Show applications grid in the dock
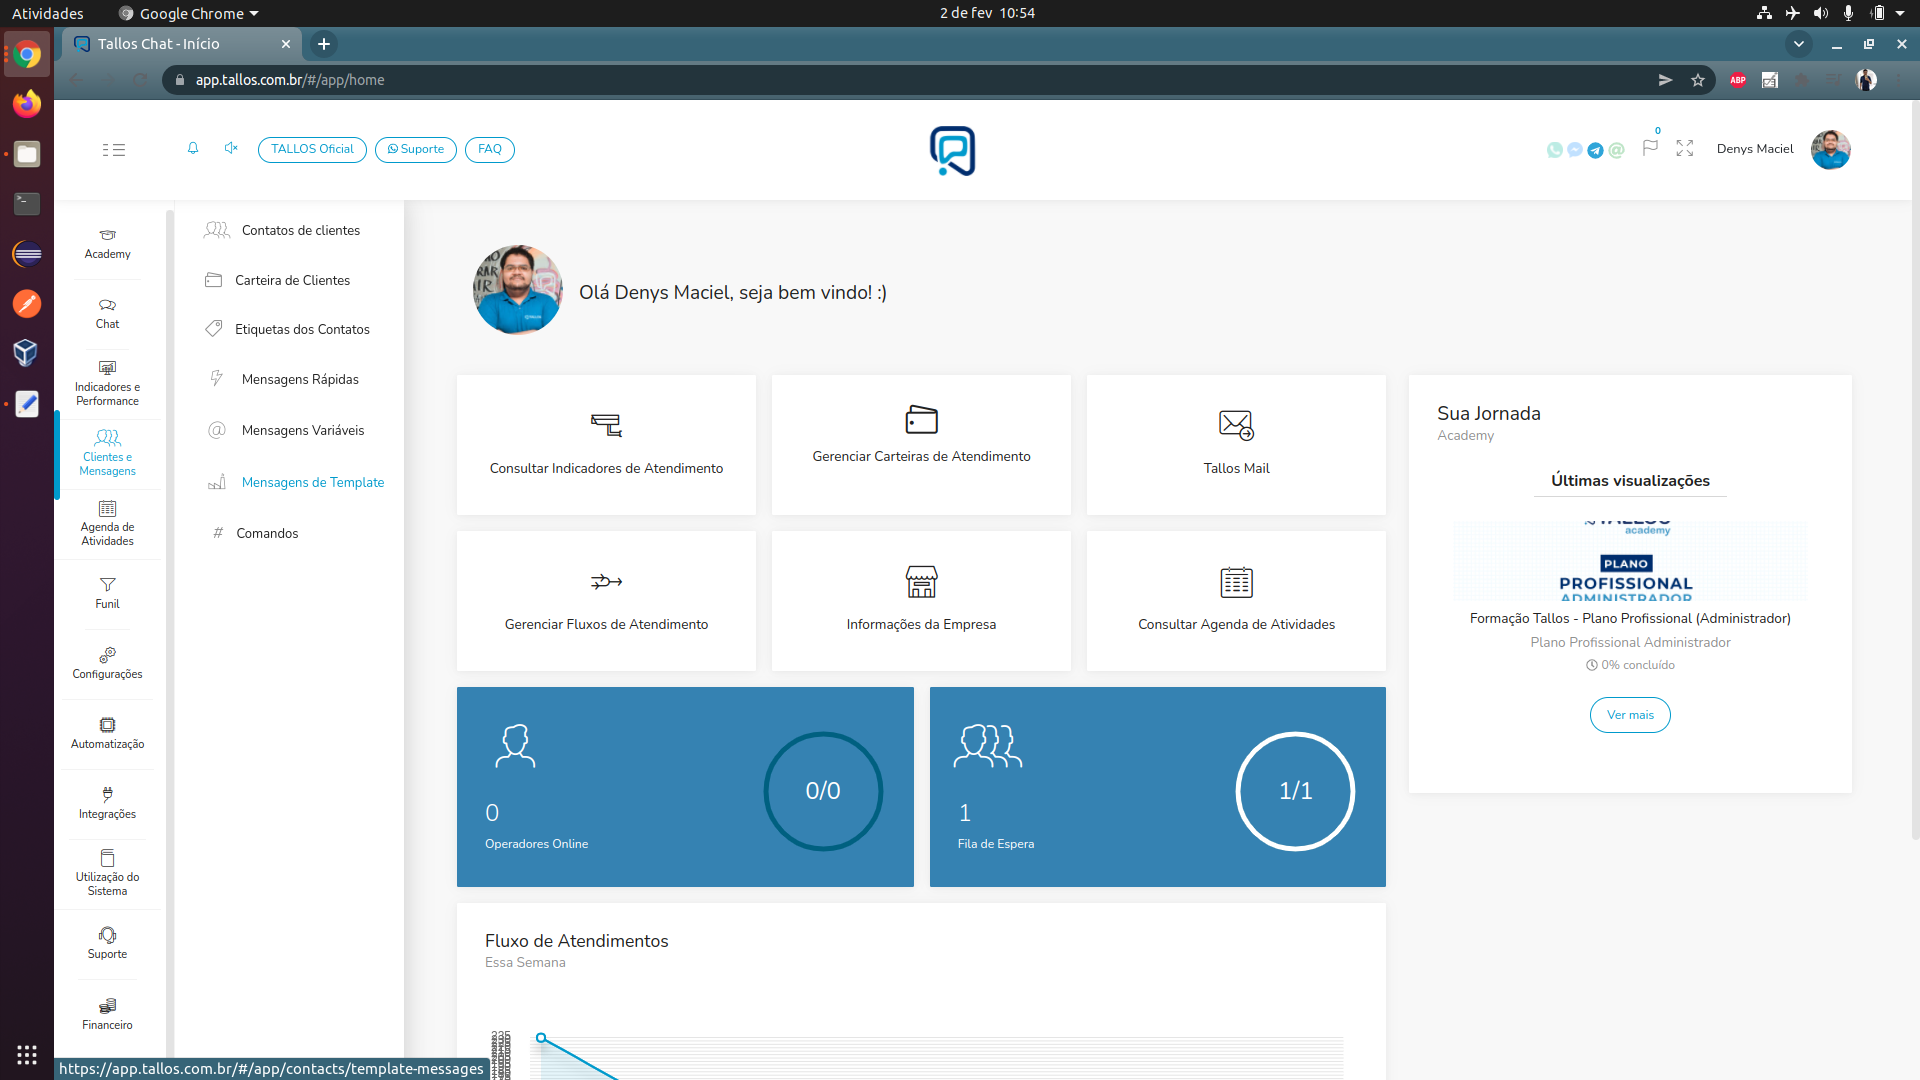Viewport: 1920px width, 1080px height. click(x=27, y=1054)
